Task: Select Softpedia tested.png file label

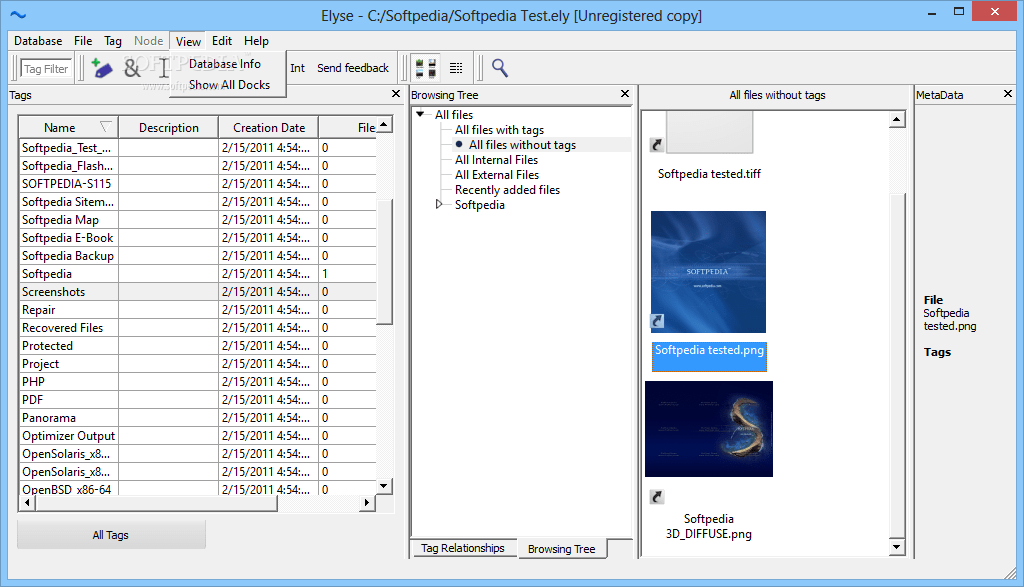Action: [x=709, y=357]
